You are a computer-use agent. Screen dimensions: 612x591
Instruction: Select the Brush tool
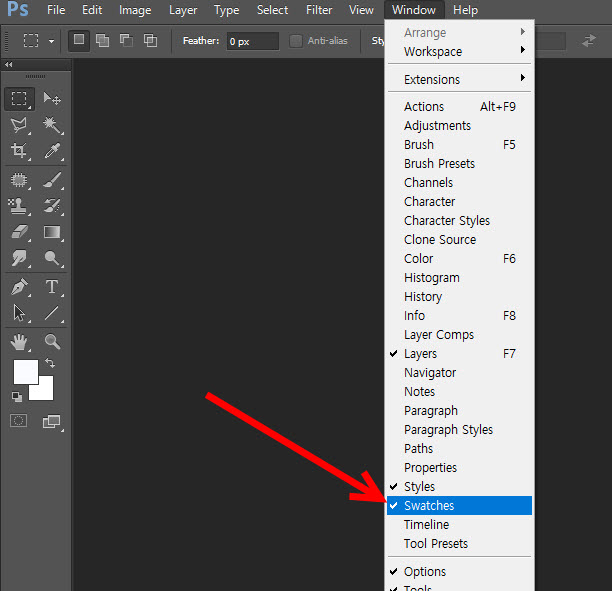(x=52, y=180)
